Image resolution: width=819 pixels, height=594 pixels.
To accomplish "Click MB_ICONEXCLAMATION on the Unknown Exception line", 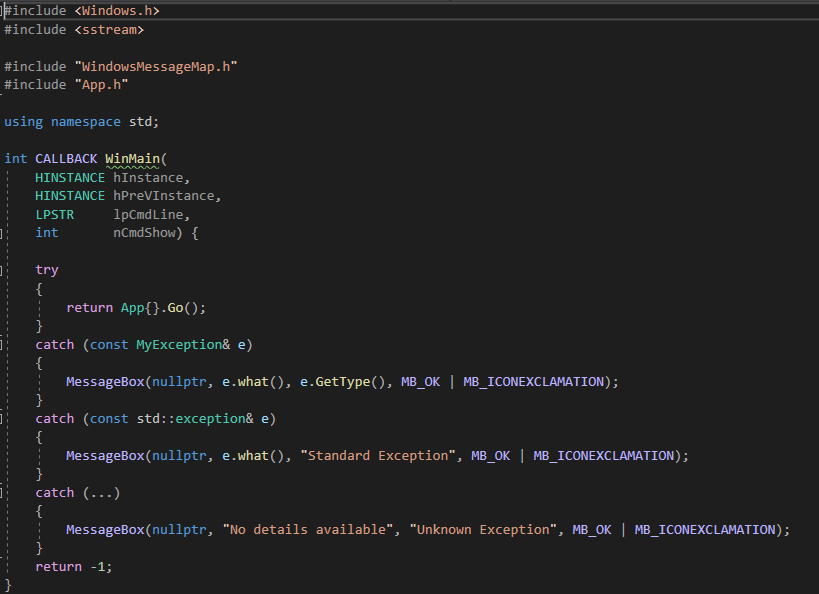I will pyautogui.click(x=705, y=530).
